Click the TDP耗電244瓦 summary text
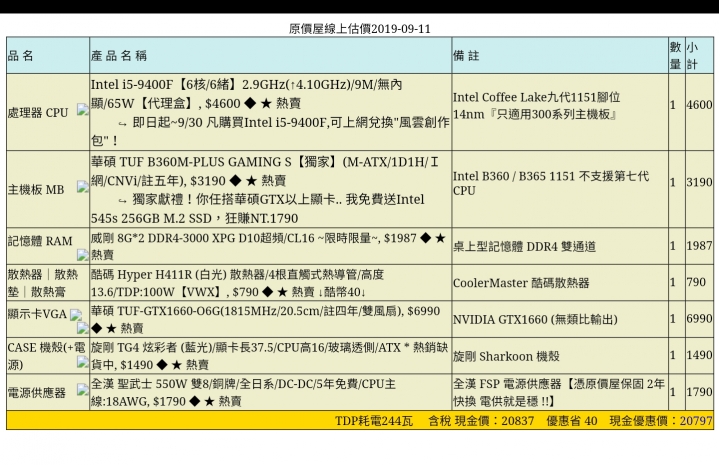Screen dimensions: 720x465 [374, 421]
